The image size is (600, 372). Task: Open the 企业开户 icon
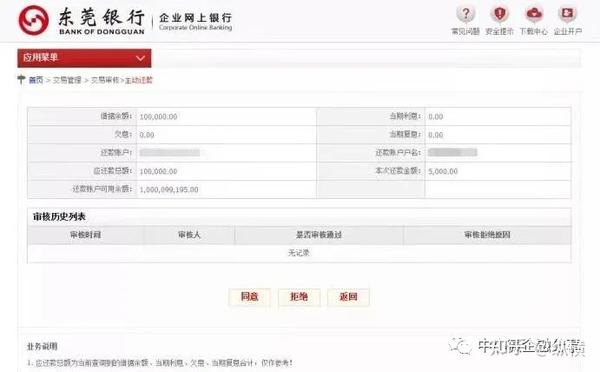[567, 14]
